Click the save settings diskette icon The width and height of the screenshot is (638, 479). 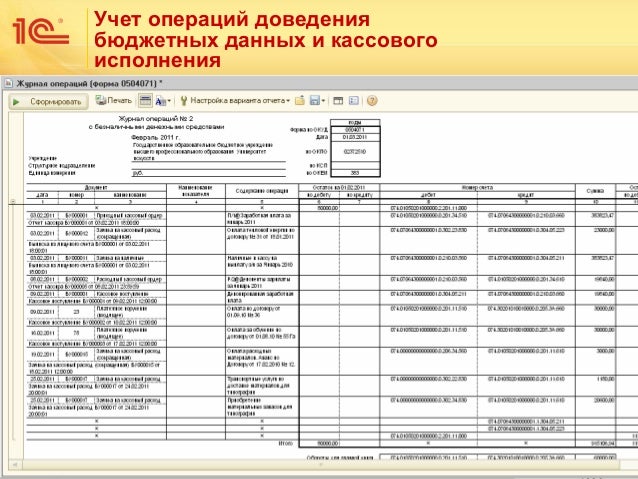tap(315, 101)
